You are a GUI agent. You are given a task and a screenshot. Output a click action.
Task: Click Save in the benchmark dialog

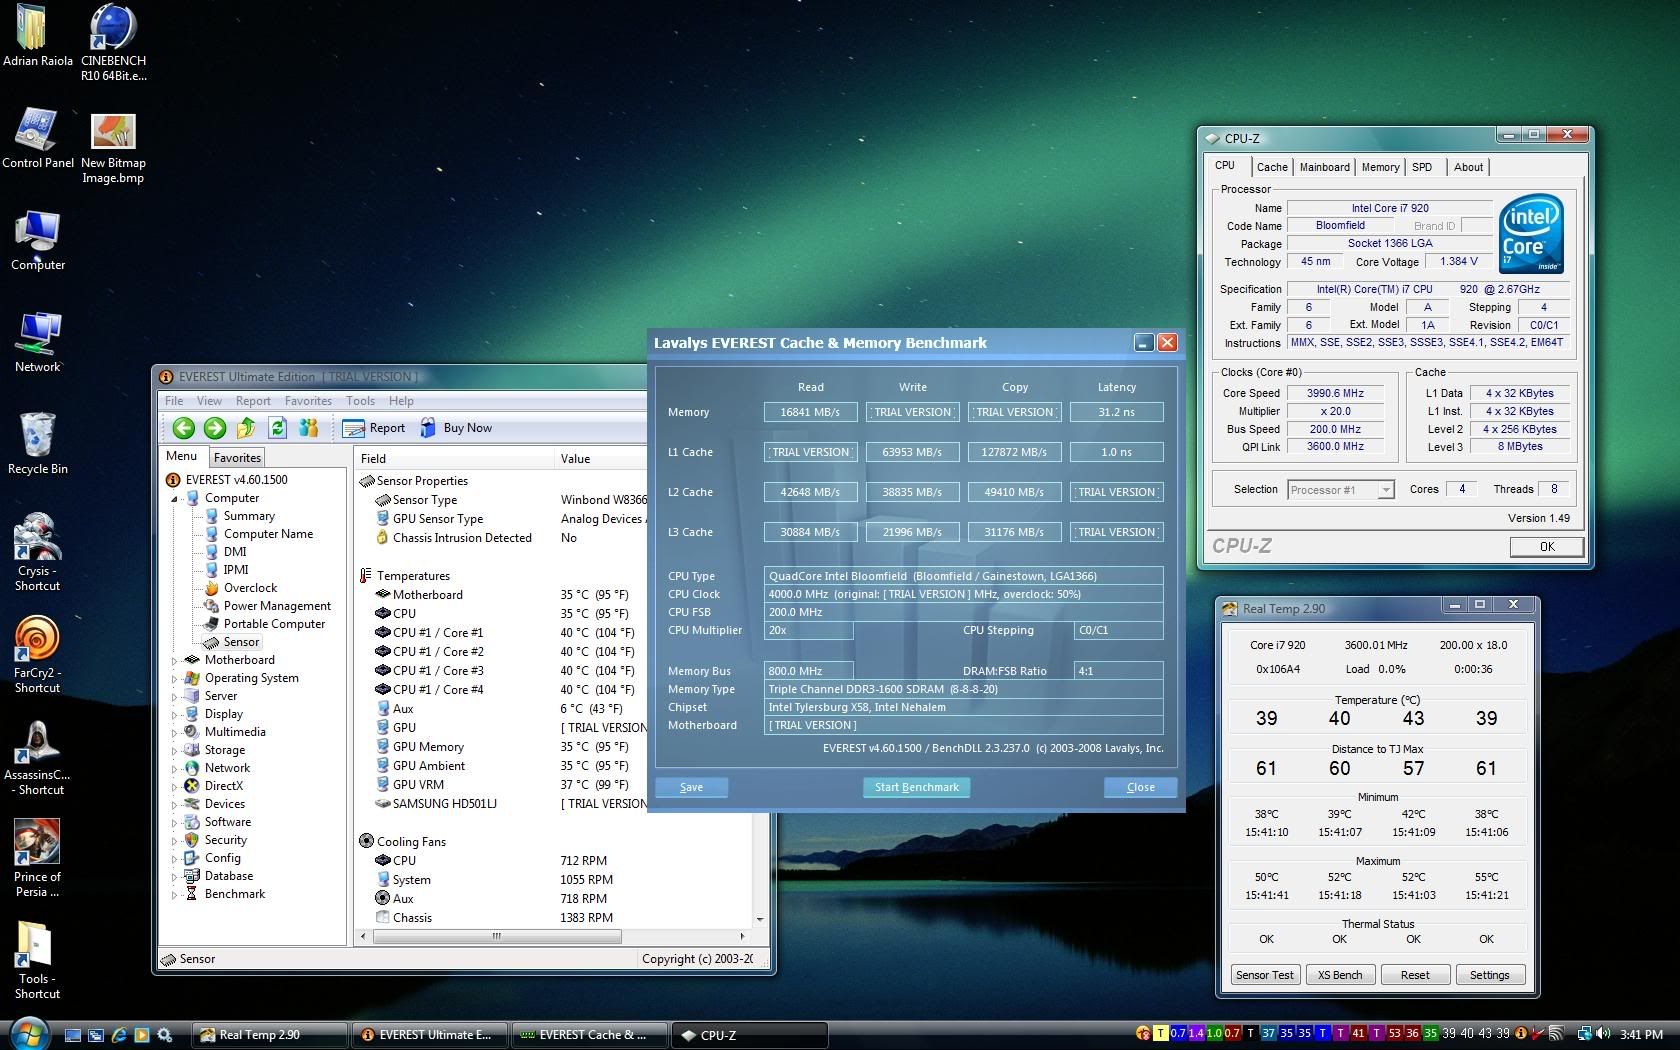click(x=691, y=787)
